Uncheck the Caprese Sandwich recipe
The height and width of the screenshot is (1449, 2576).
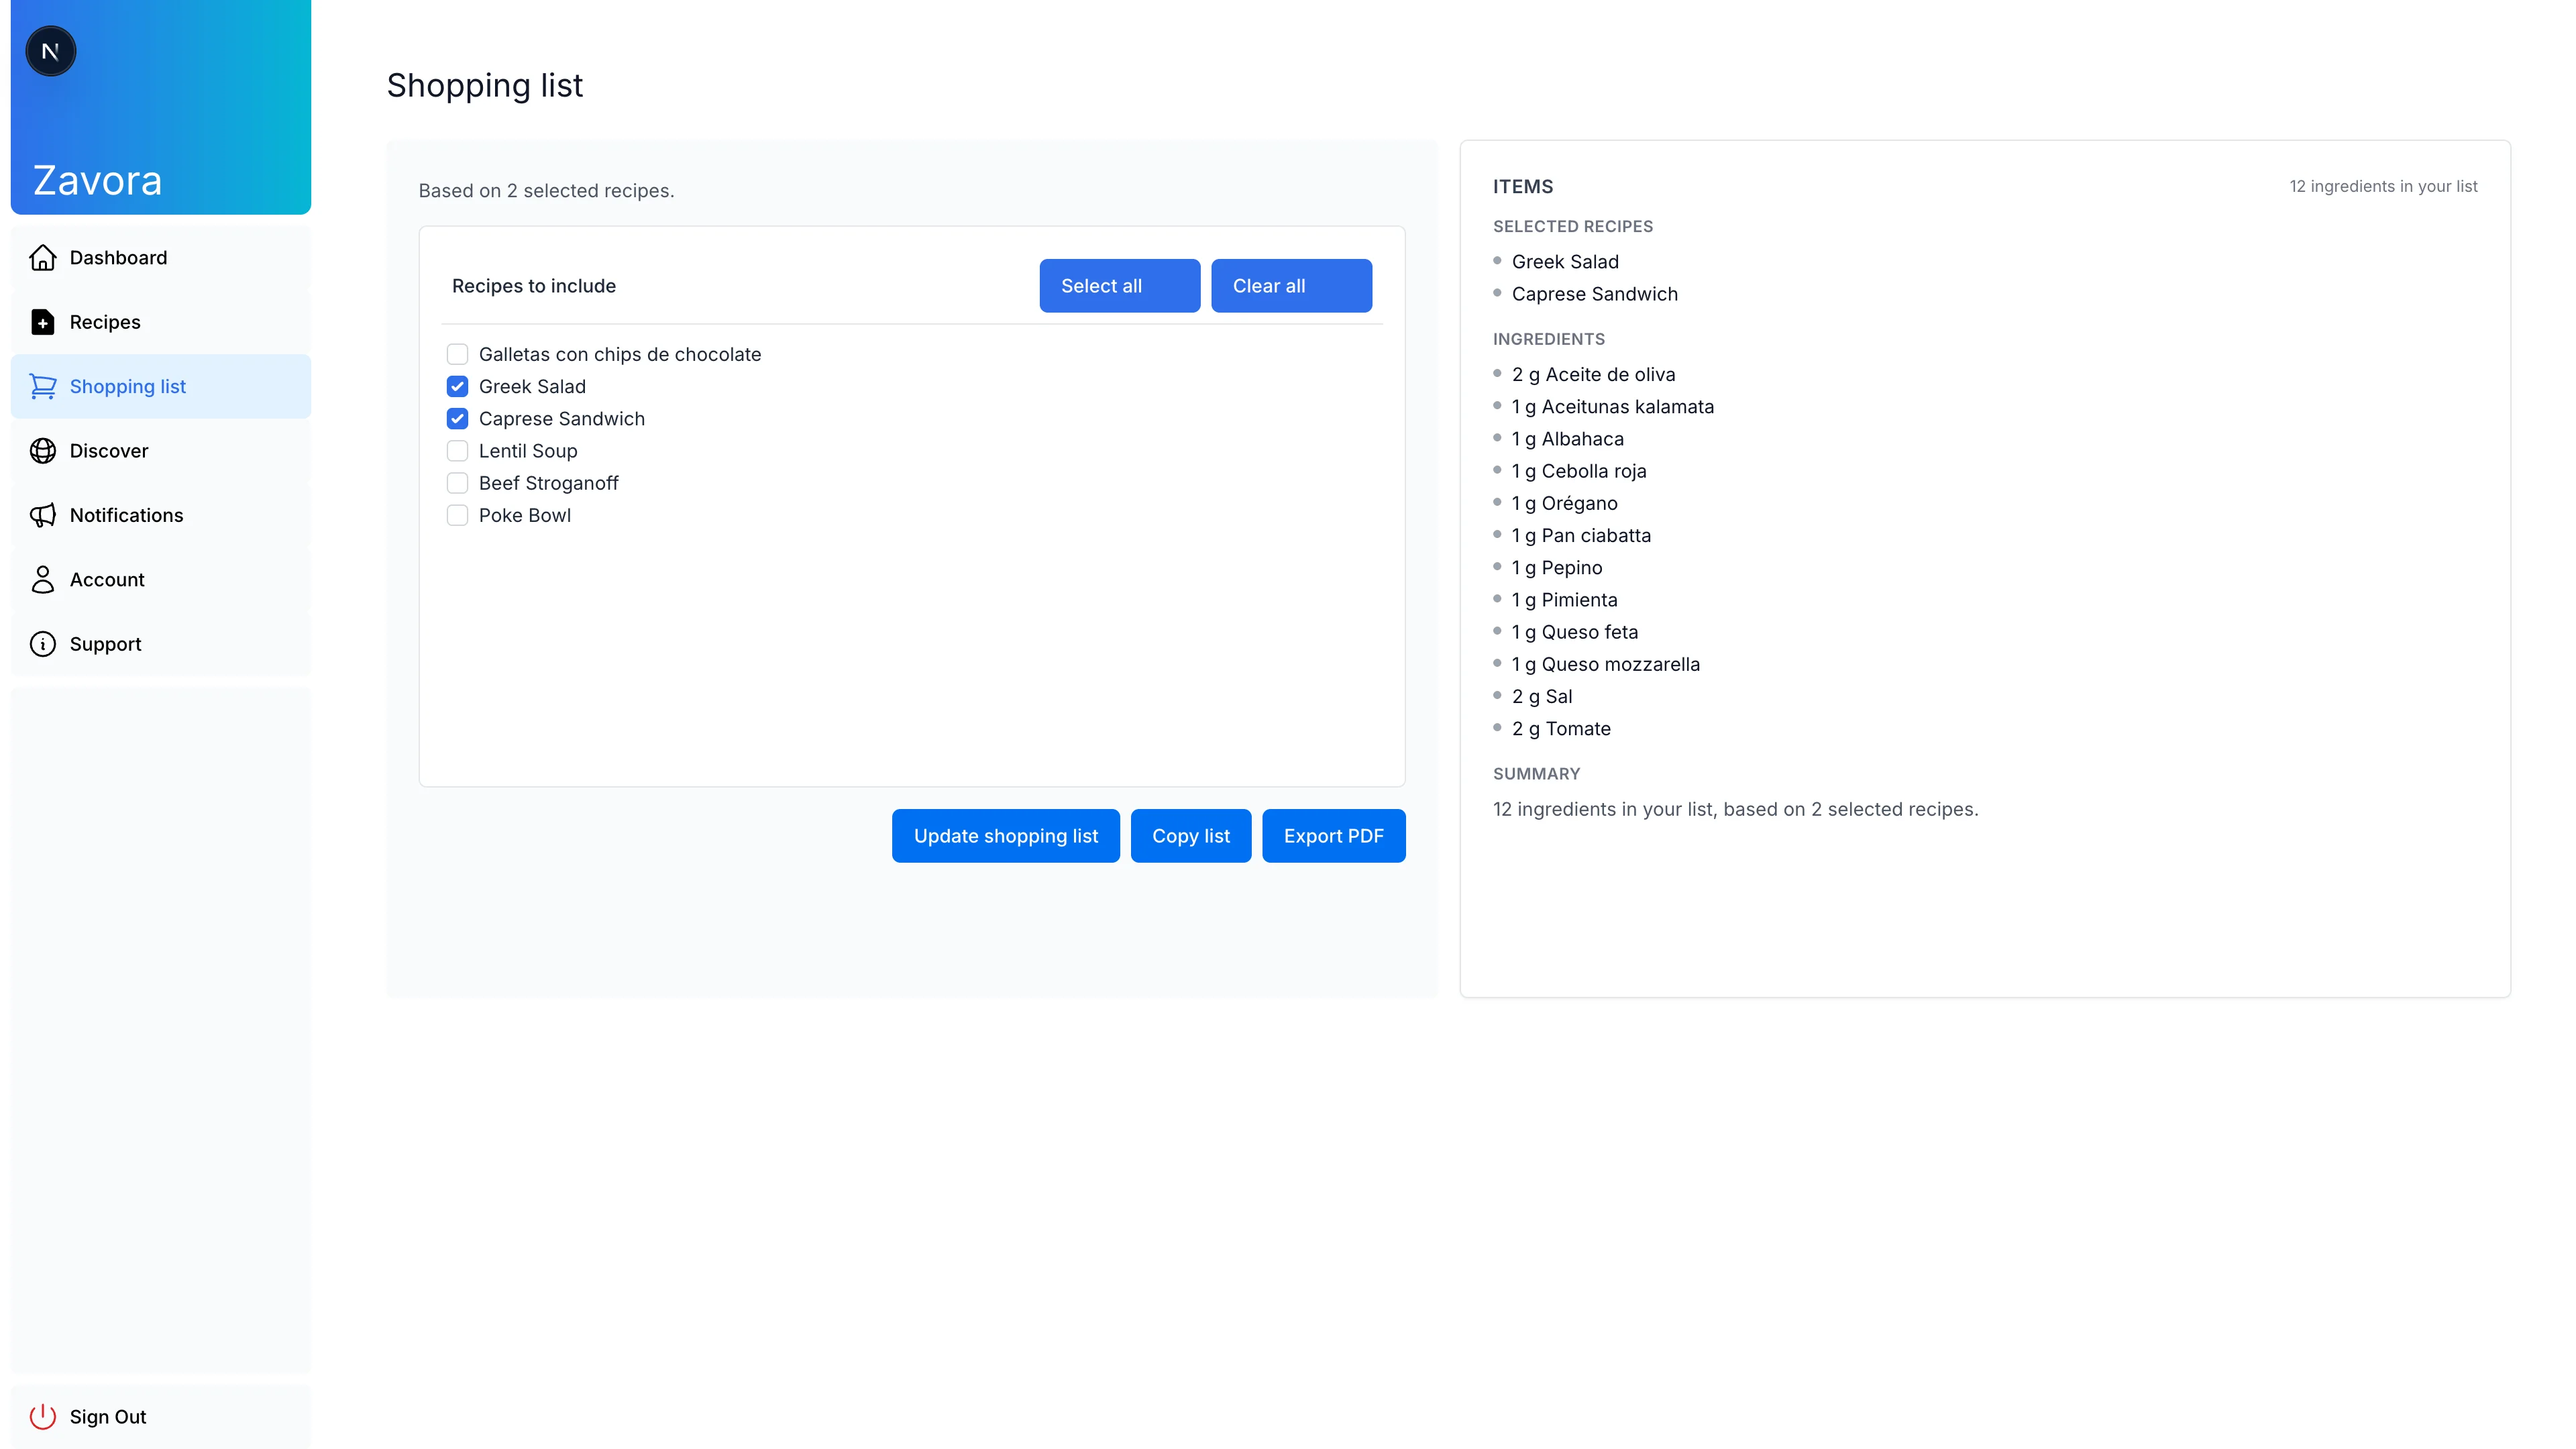tap(458, 419)
